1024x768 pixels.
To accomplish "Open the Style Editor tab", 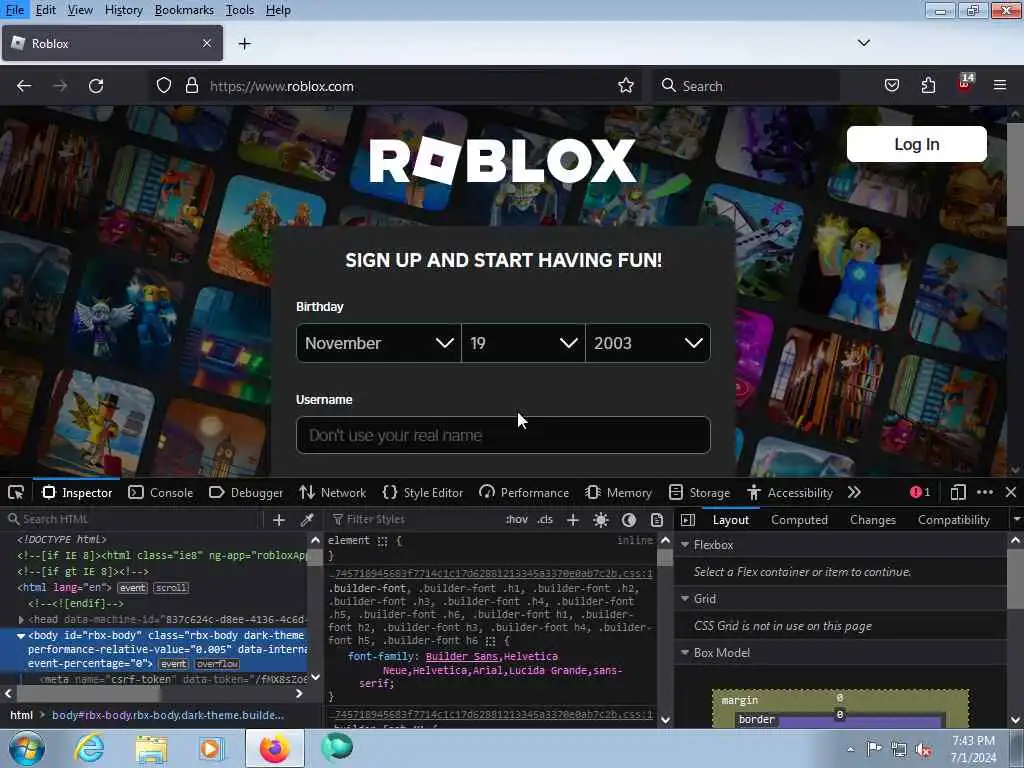I will [x=423, y=492].
